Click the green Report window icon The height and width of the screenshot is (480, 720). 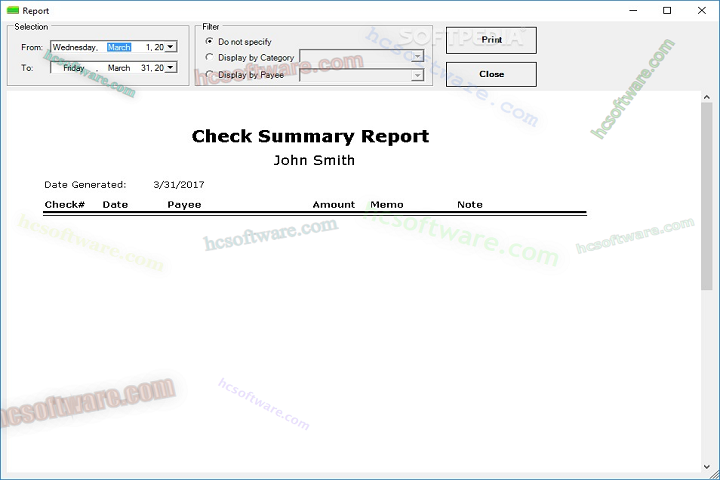click(13, 10)
